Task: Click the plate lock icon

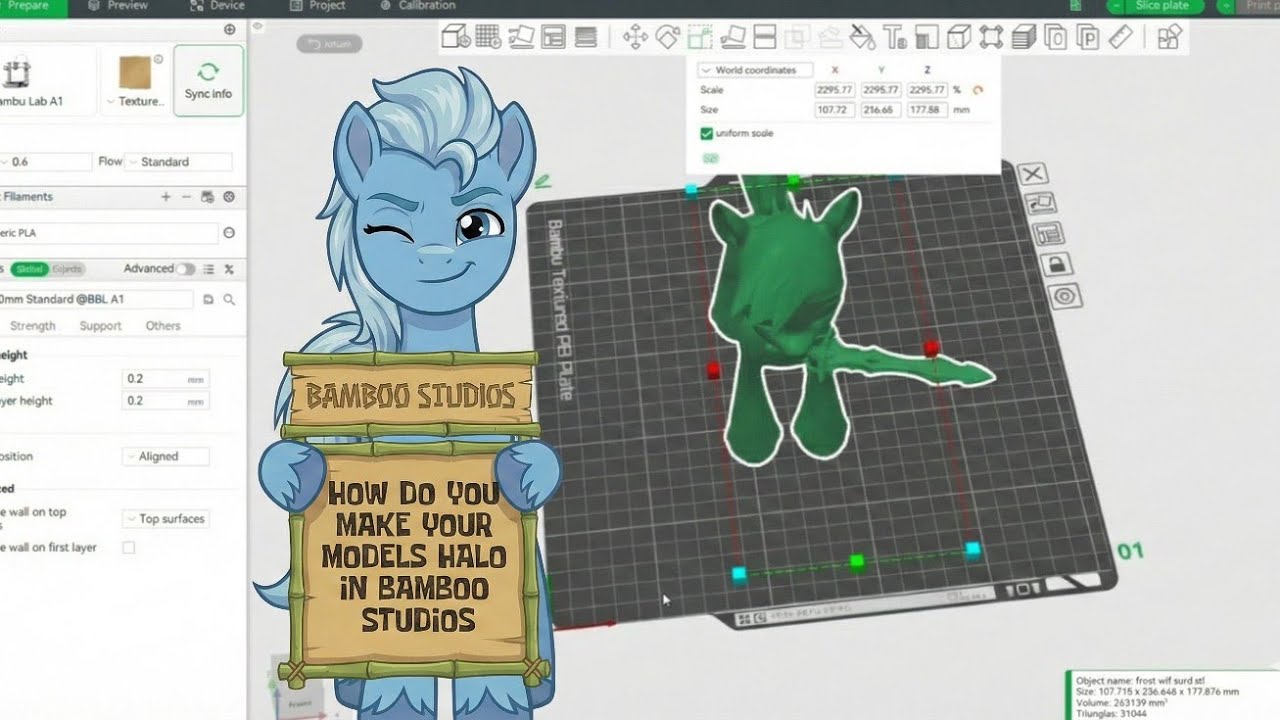Action: (1056, 265)
